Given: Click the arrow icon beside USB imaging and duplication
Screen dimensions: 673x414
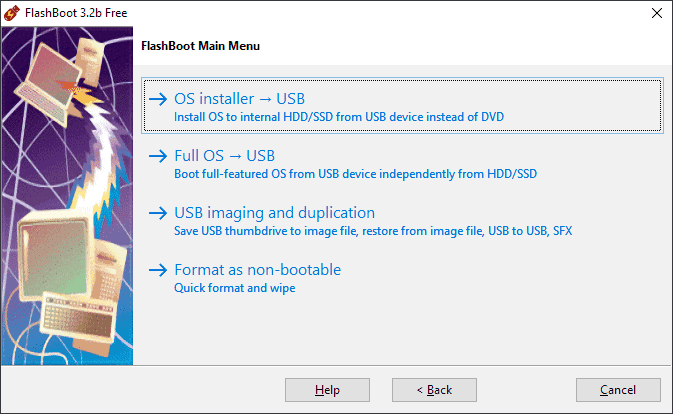Looking at the screenshot, I should (158, 213).
